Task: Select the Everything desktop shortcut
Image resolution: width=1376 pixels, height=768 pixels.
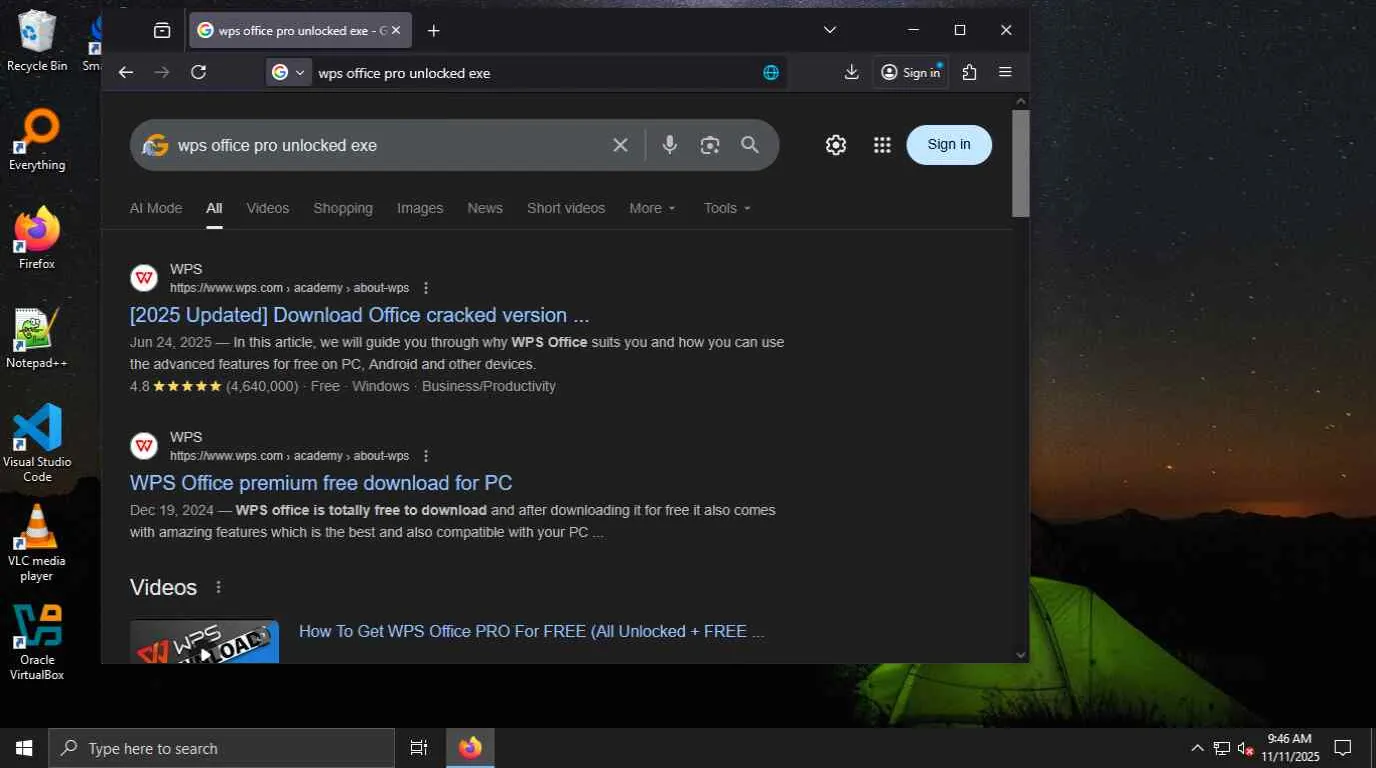Action: 37,140
